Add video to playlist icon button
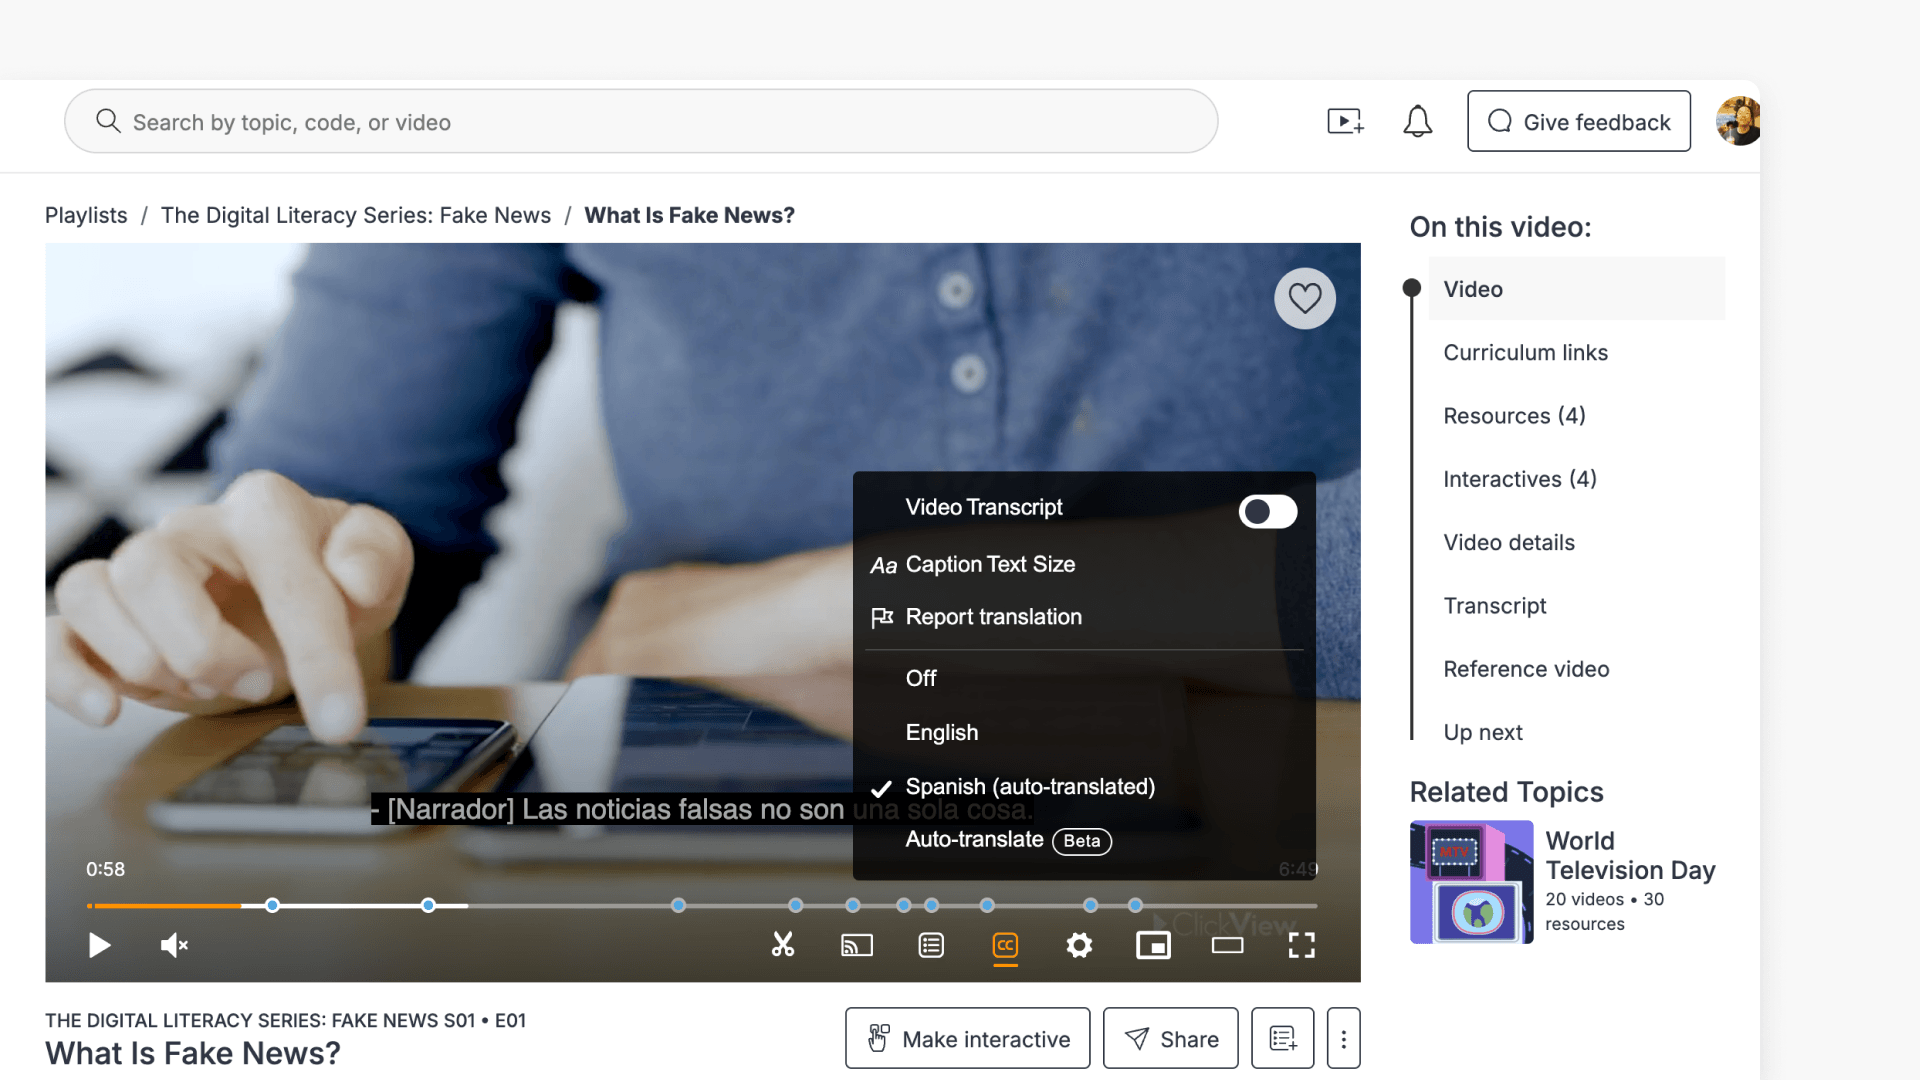The height and width of the screenshot is (1080, 1920). [1283, 1038]
